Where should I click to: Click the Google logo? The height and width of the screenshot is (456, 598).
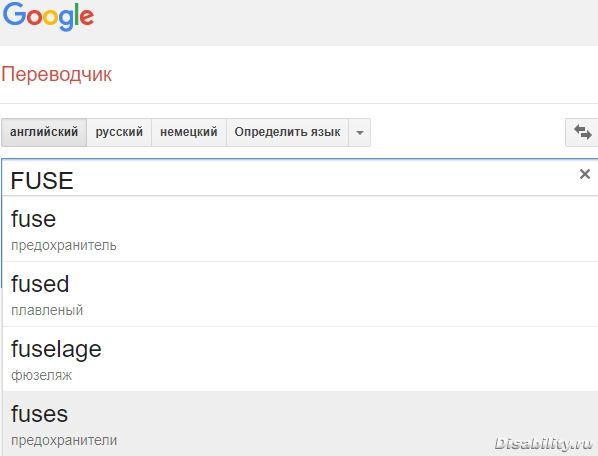pos(48,16)
